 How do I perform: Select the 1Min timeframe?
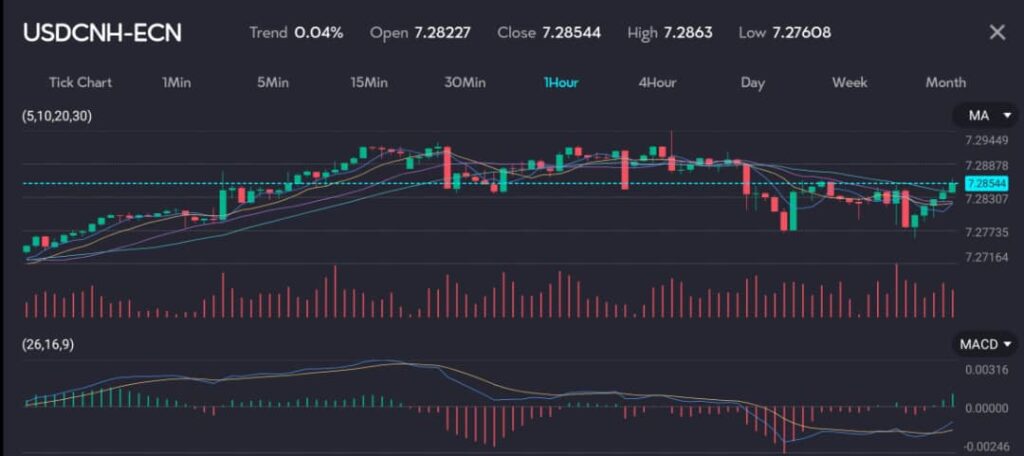[x=176, y=82]
